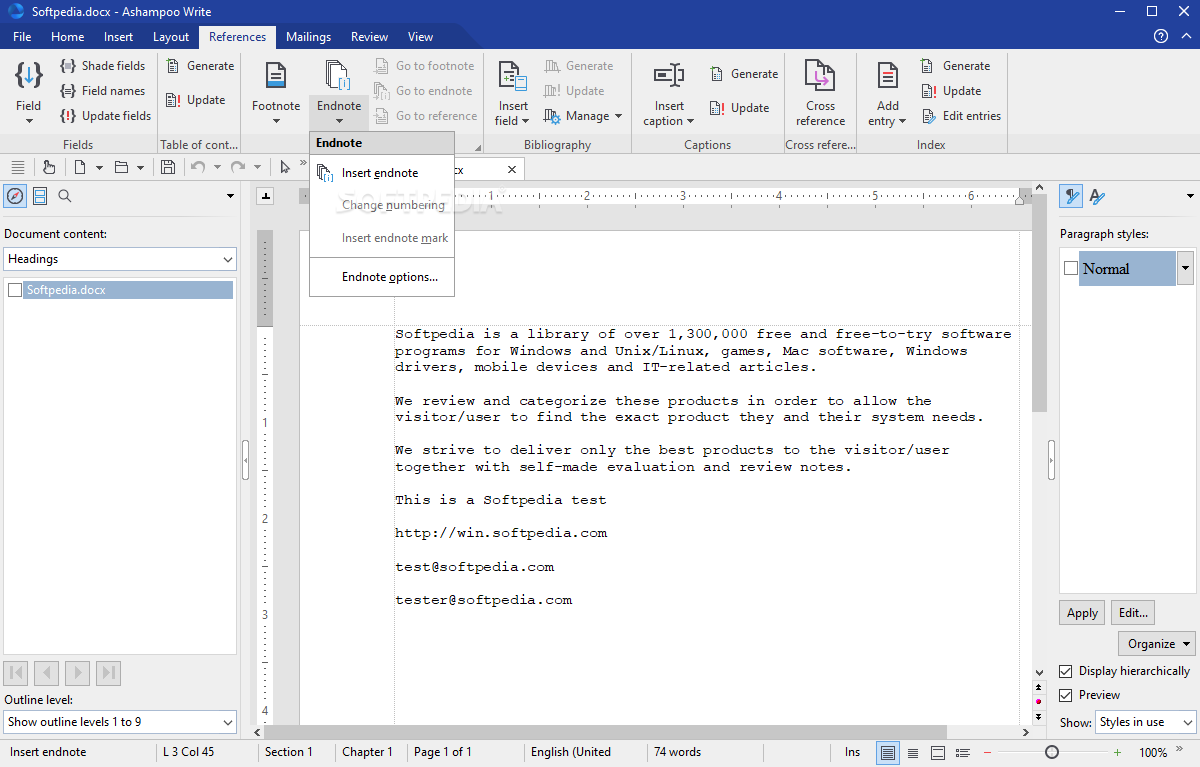Go to first heading navigation button

click(x=16, y=673)
